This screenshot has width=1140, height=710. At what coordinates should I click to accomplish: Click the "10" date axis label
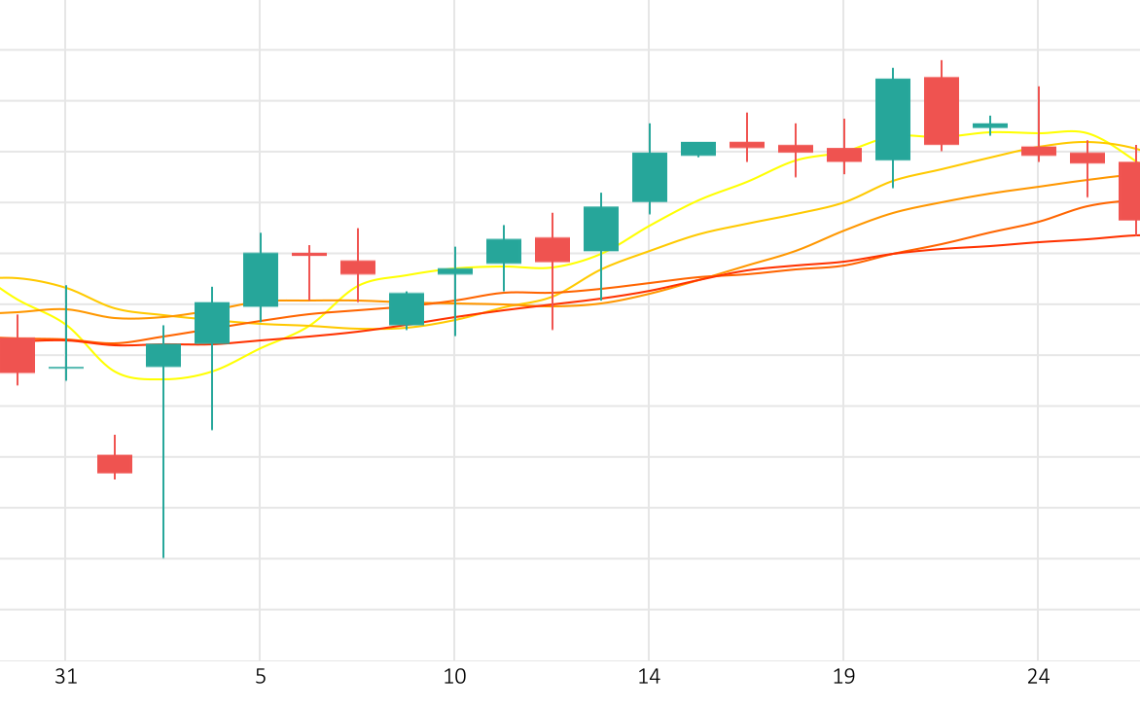(454, 677)
